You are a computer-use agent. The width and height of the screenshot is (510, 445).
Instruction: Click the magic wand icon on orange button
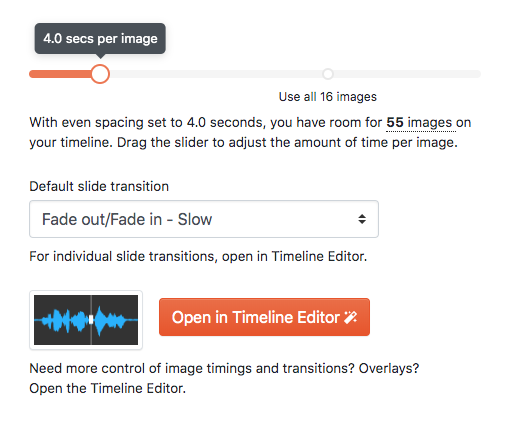pos(351,317)
